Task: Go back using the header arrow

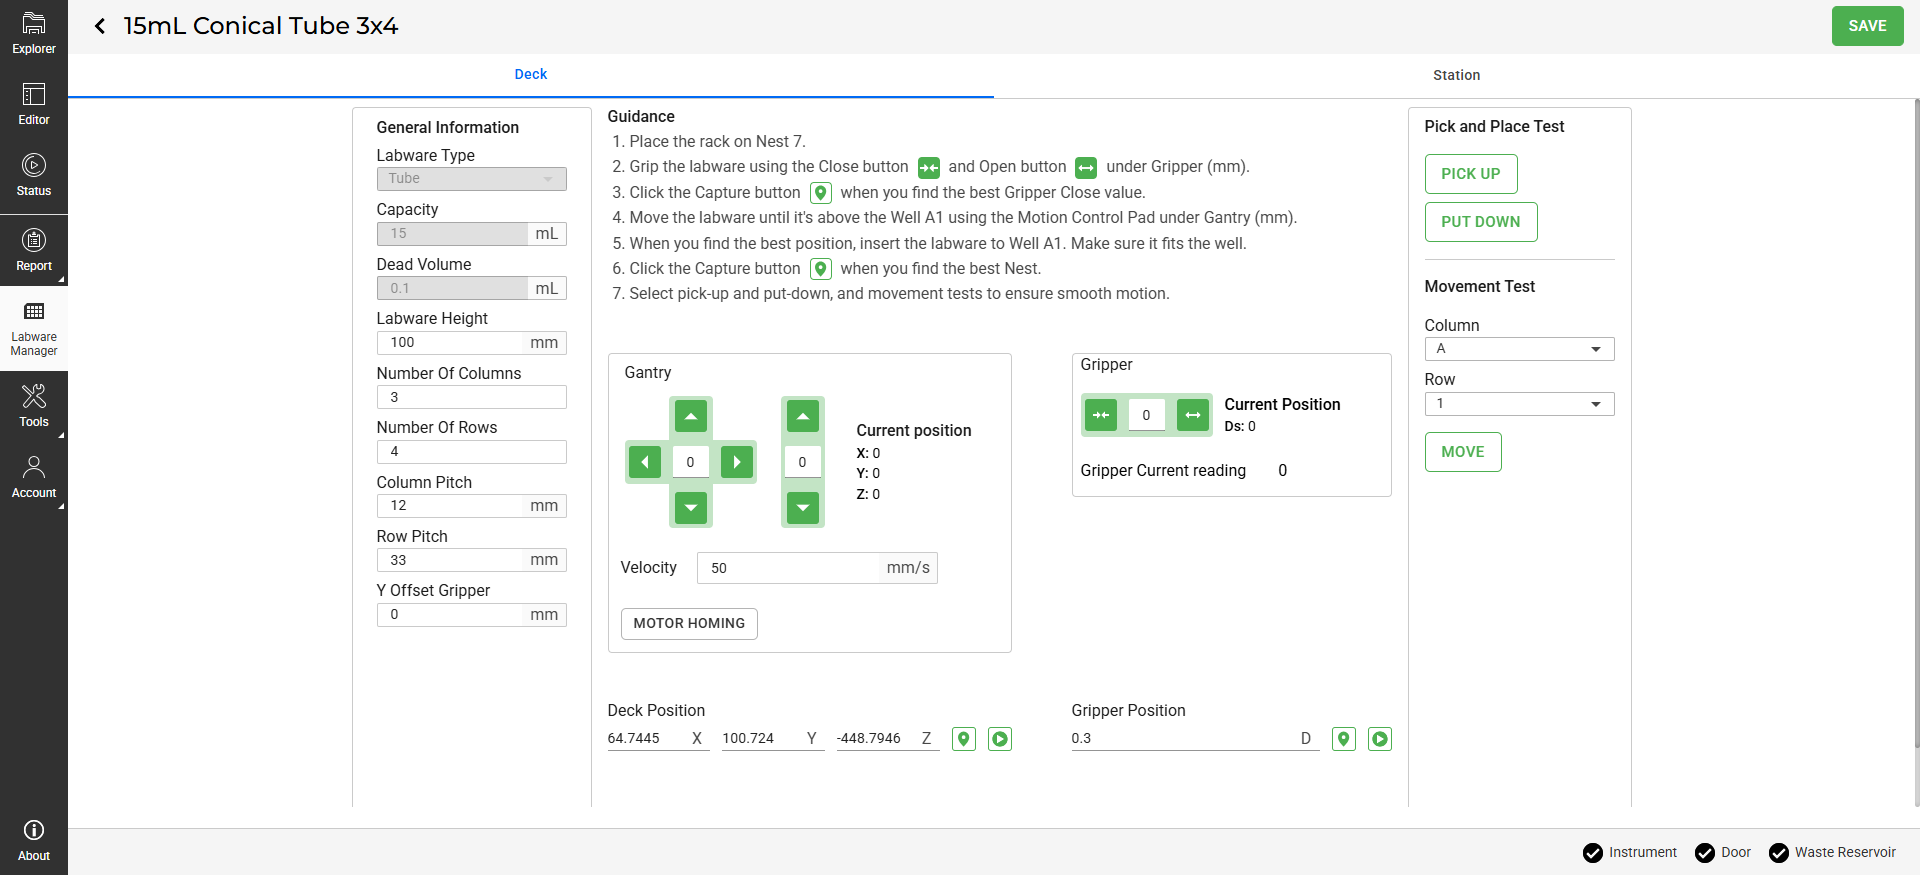Action: pyautogui.click(x=100, y=26)
